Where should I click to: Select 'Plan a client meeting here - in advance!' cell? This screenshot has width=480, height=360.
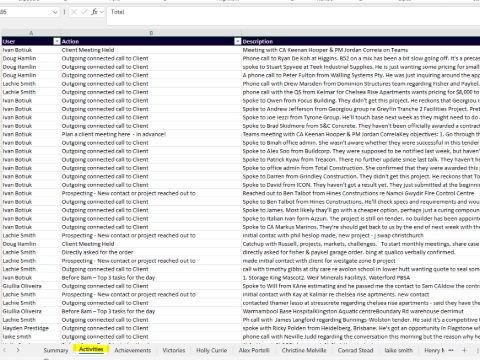[x=151, y=134]
